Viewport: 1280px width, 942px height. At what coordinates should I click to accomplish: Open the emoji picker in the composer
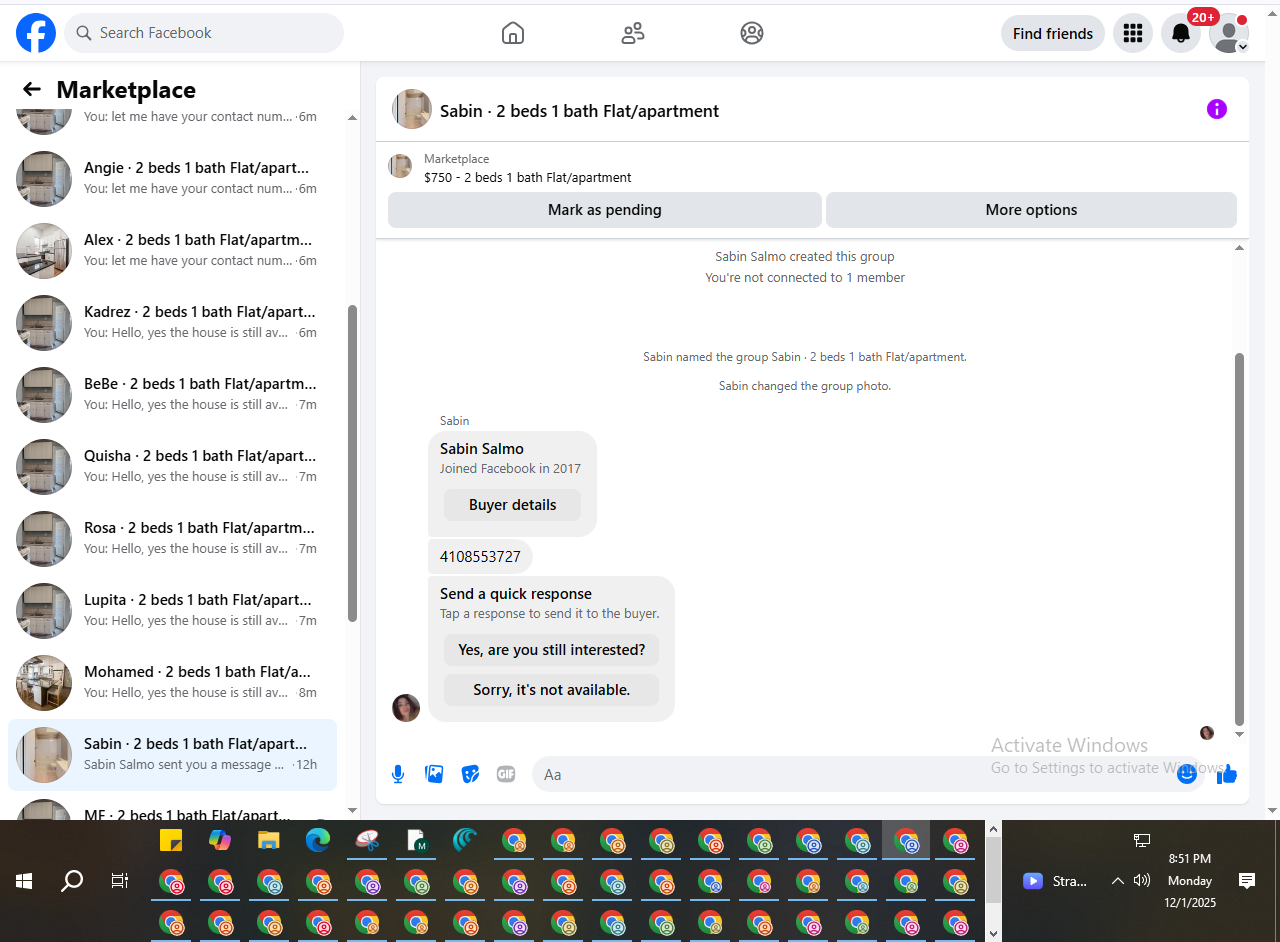[1187, 774]
